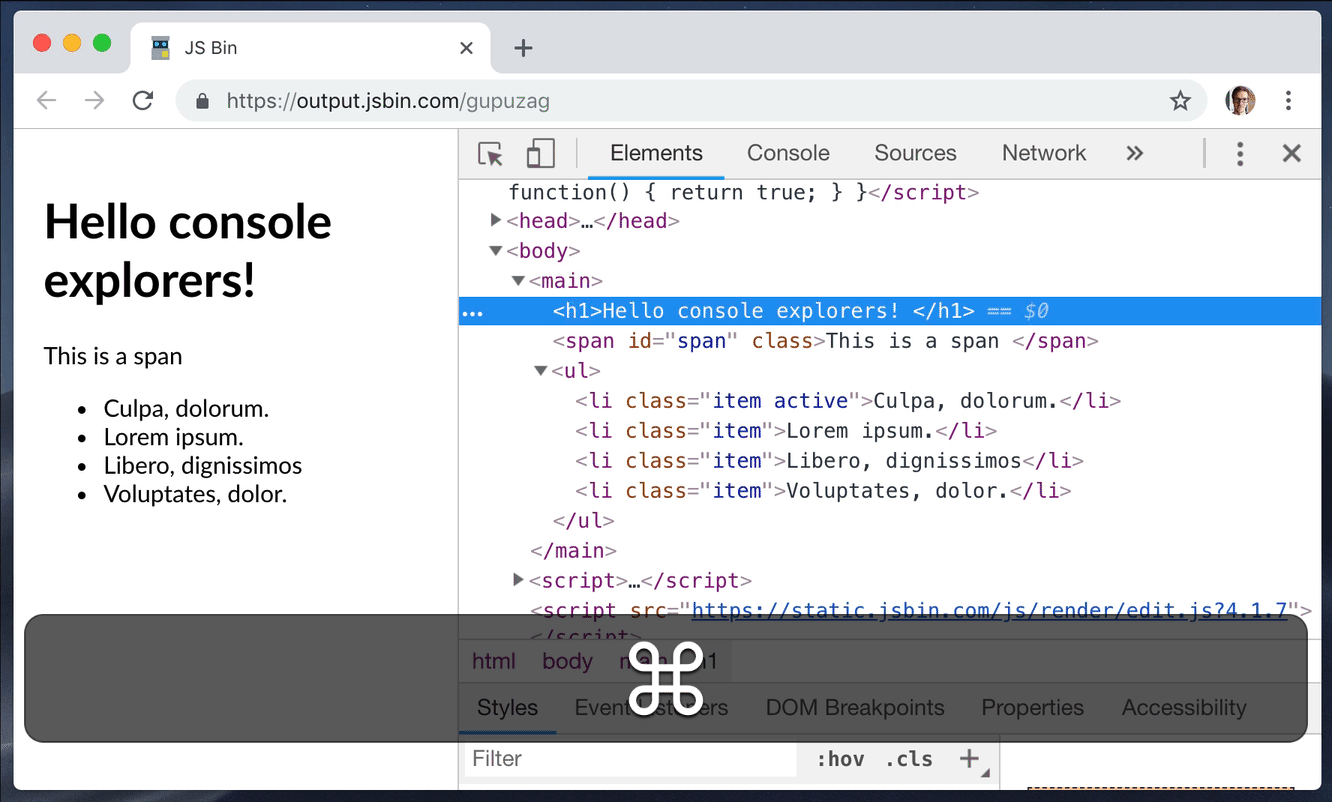Activate the inspect element picker icon

coord(490,154)
